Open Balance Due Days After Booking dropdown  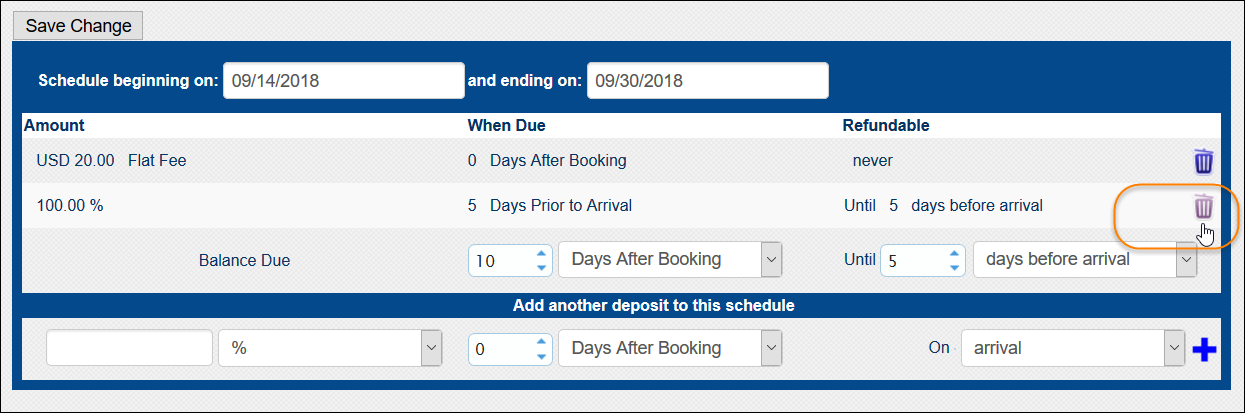click(x=670, y=260)
